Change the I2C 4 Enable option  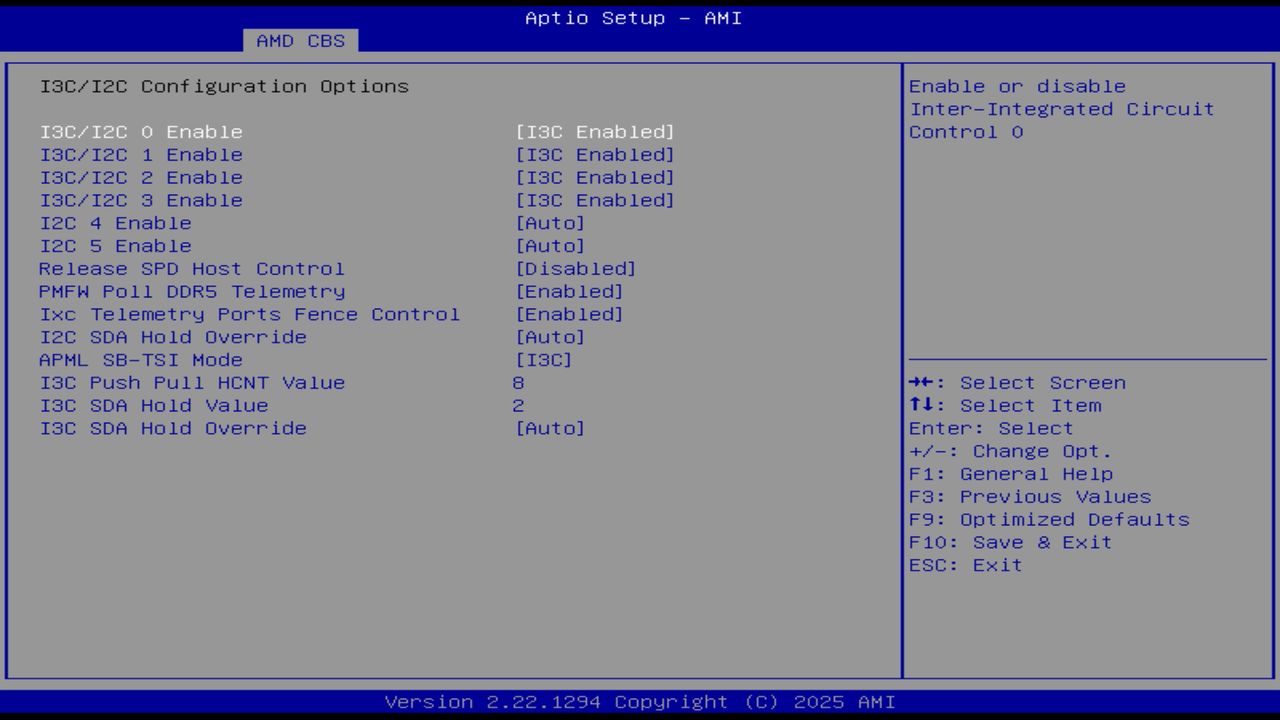pyautogui.click(x=115, y=223)
